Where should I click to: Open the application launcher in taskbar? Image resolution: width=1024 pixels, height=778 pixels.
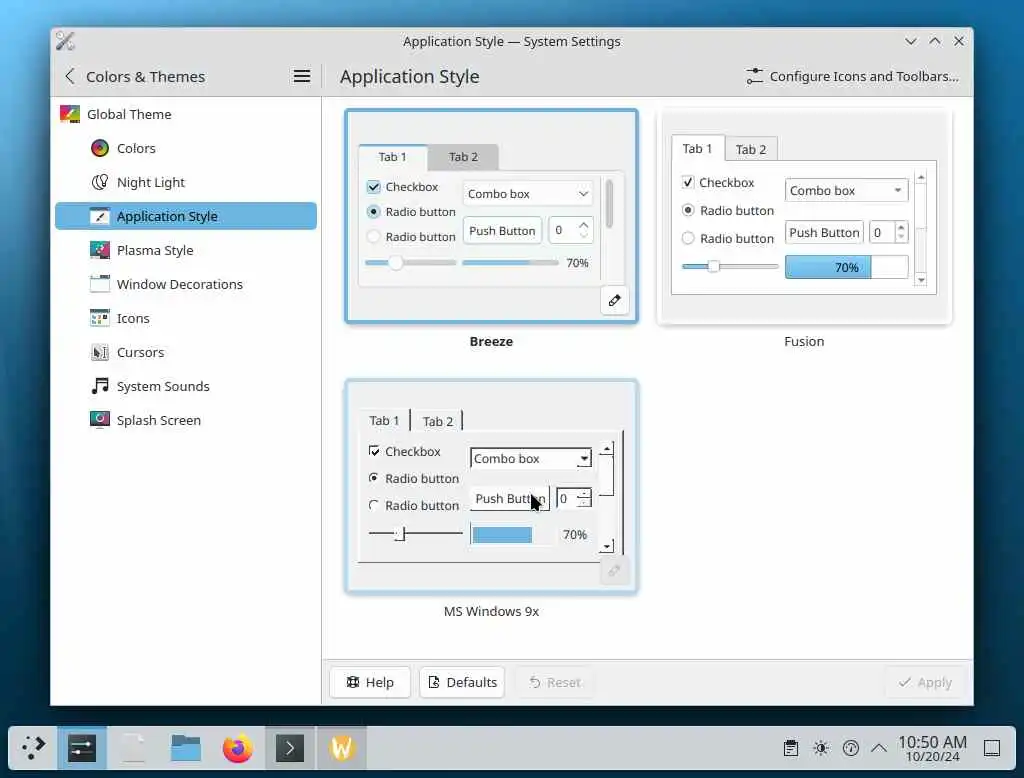33,748
